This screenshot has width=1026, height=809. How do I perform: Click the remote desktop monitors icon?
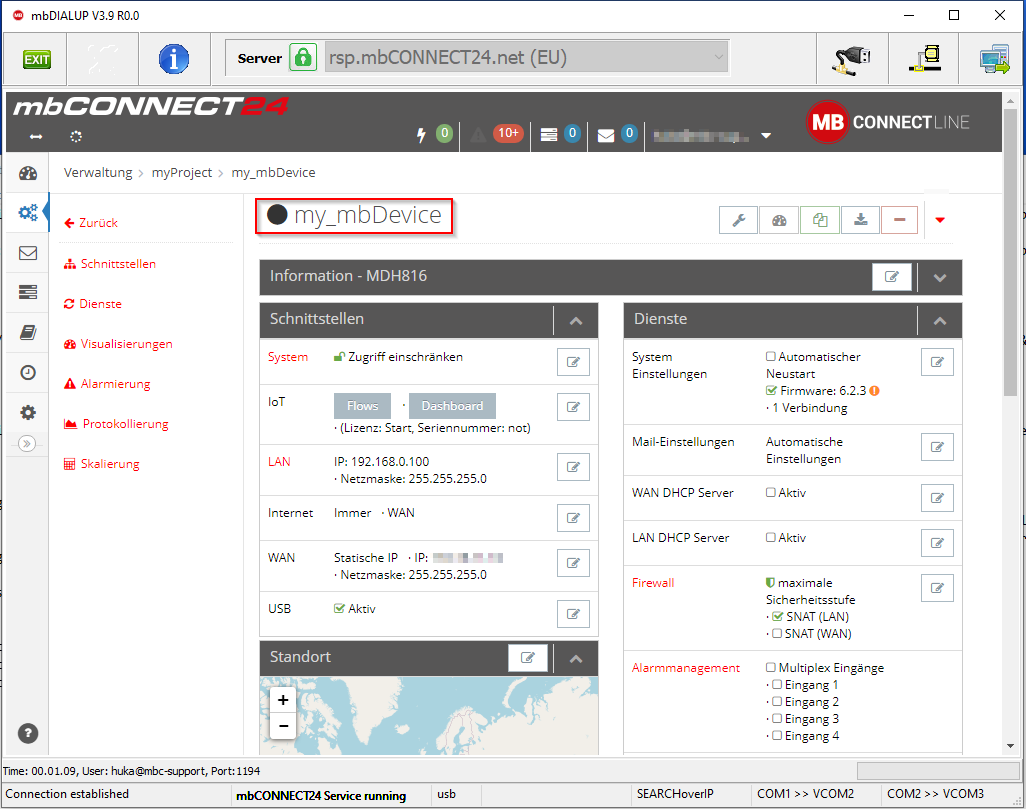pyautogui.click(x=994, y=59)
